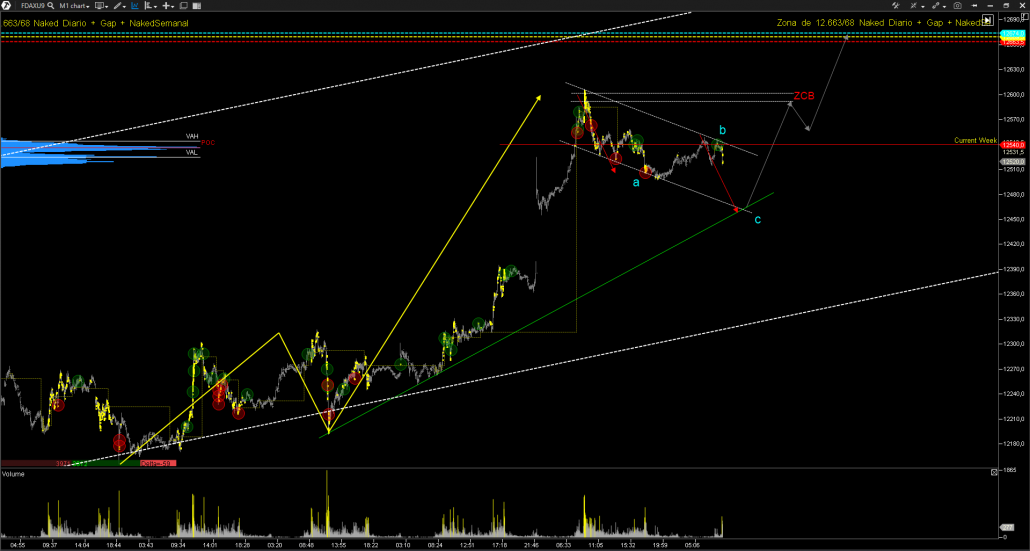1030x551 pixels.
Task: Click the scroll-to-last-bar play button
Action: pyautogui.click(x=987, y=20)
